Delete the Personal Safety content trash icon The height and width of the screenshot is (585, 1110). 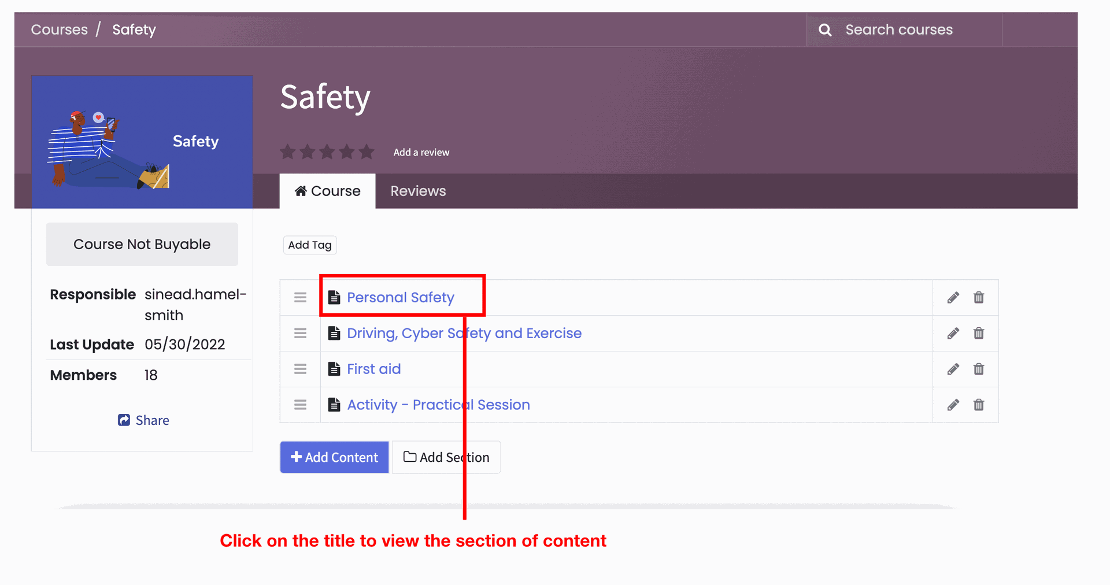click(979, 297)
